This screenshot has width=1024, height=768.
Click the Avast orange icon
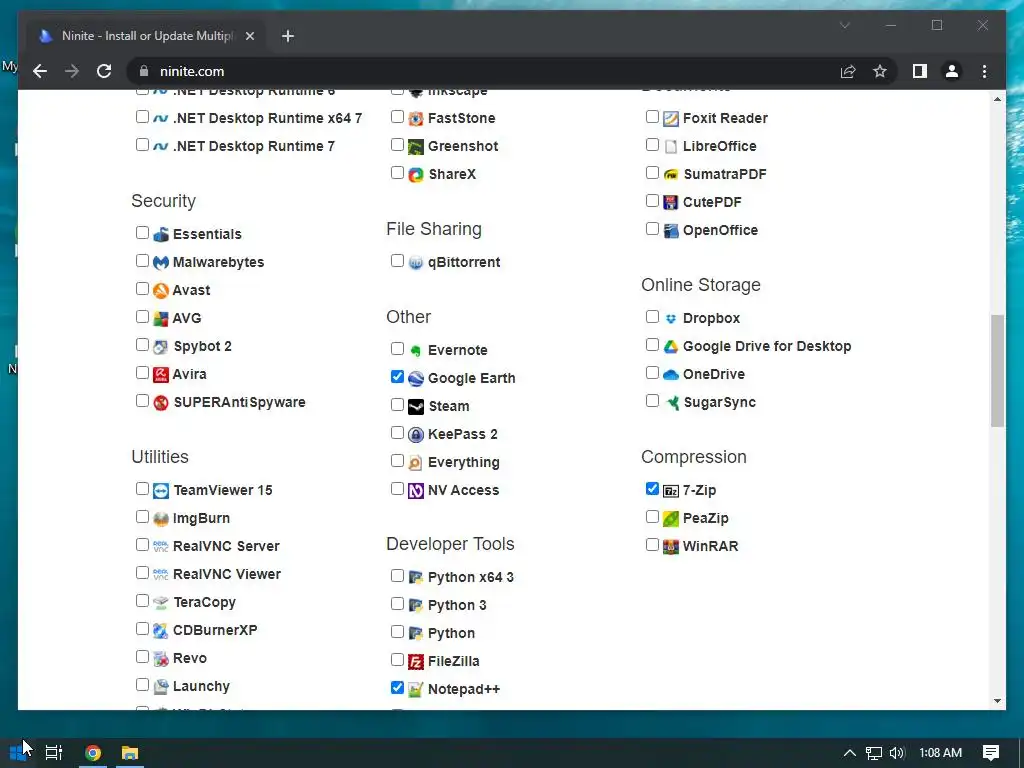161,291
